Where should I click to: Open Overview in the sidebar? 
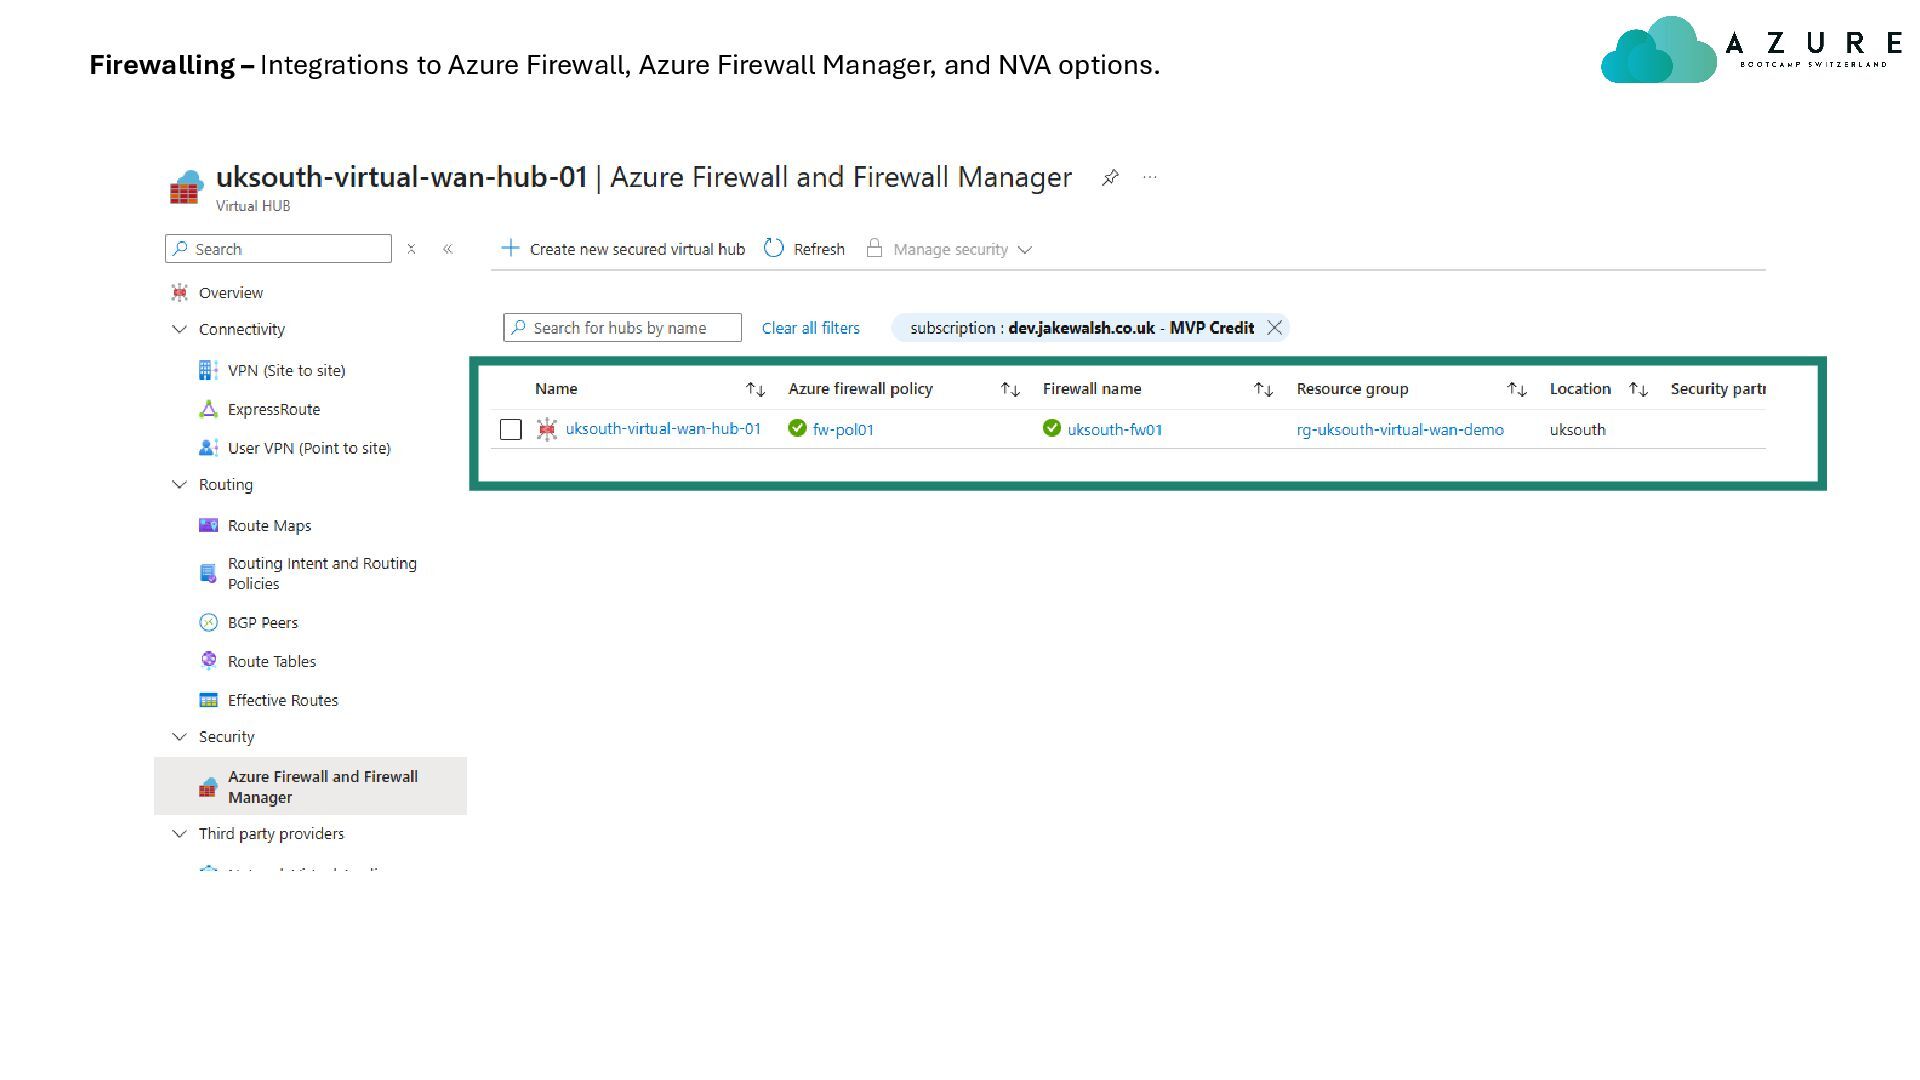231,292
